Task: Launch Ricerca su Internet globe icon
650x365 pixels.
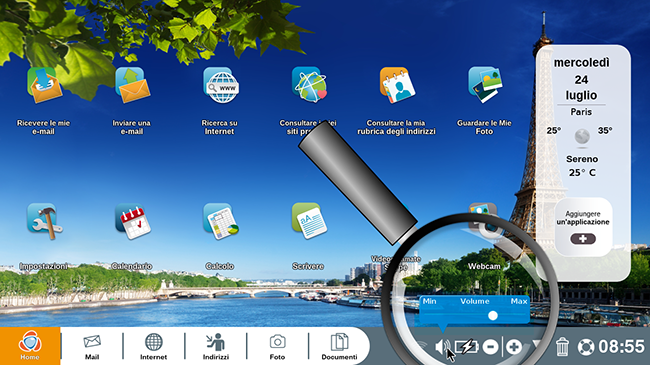Action: (x=221, y=85)
